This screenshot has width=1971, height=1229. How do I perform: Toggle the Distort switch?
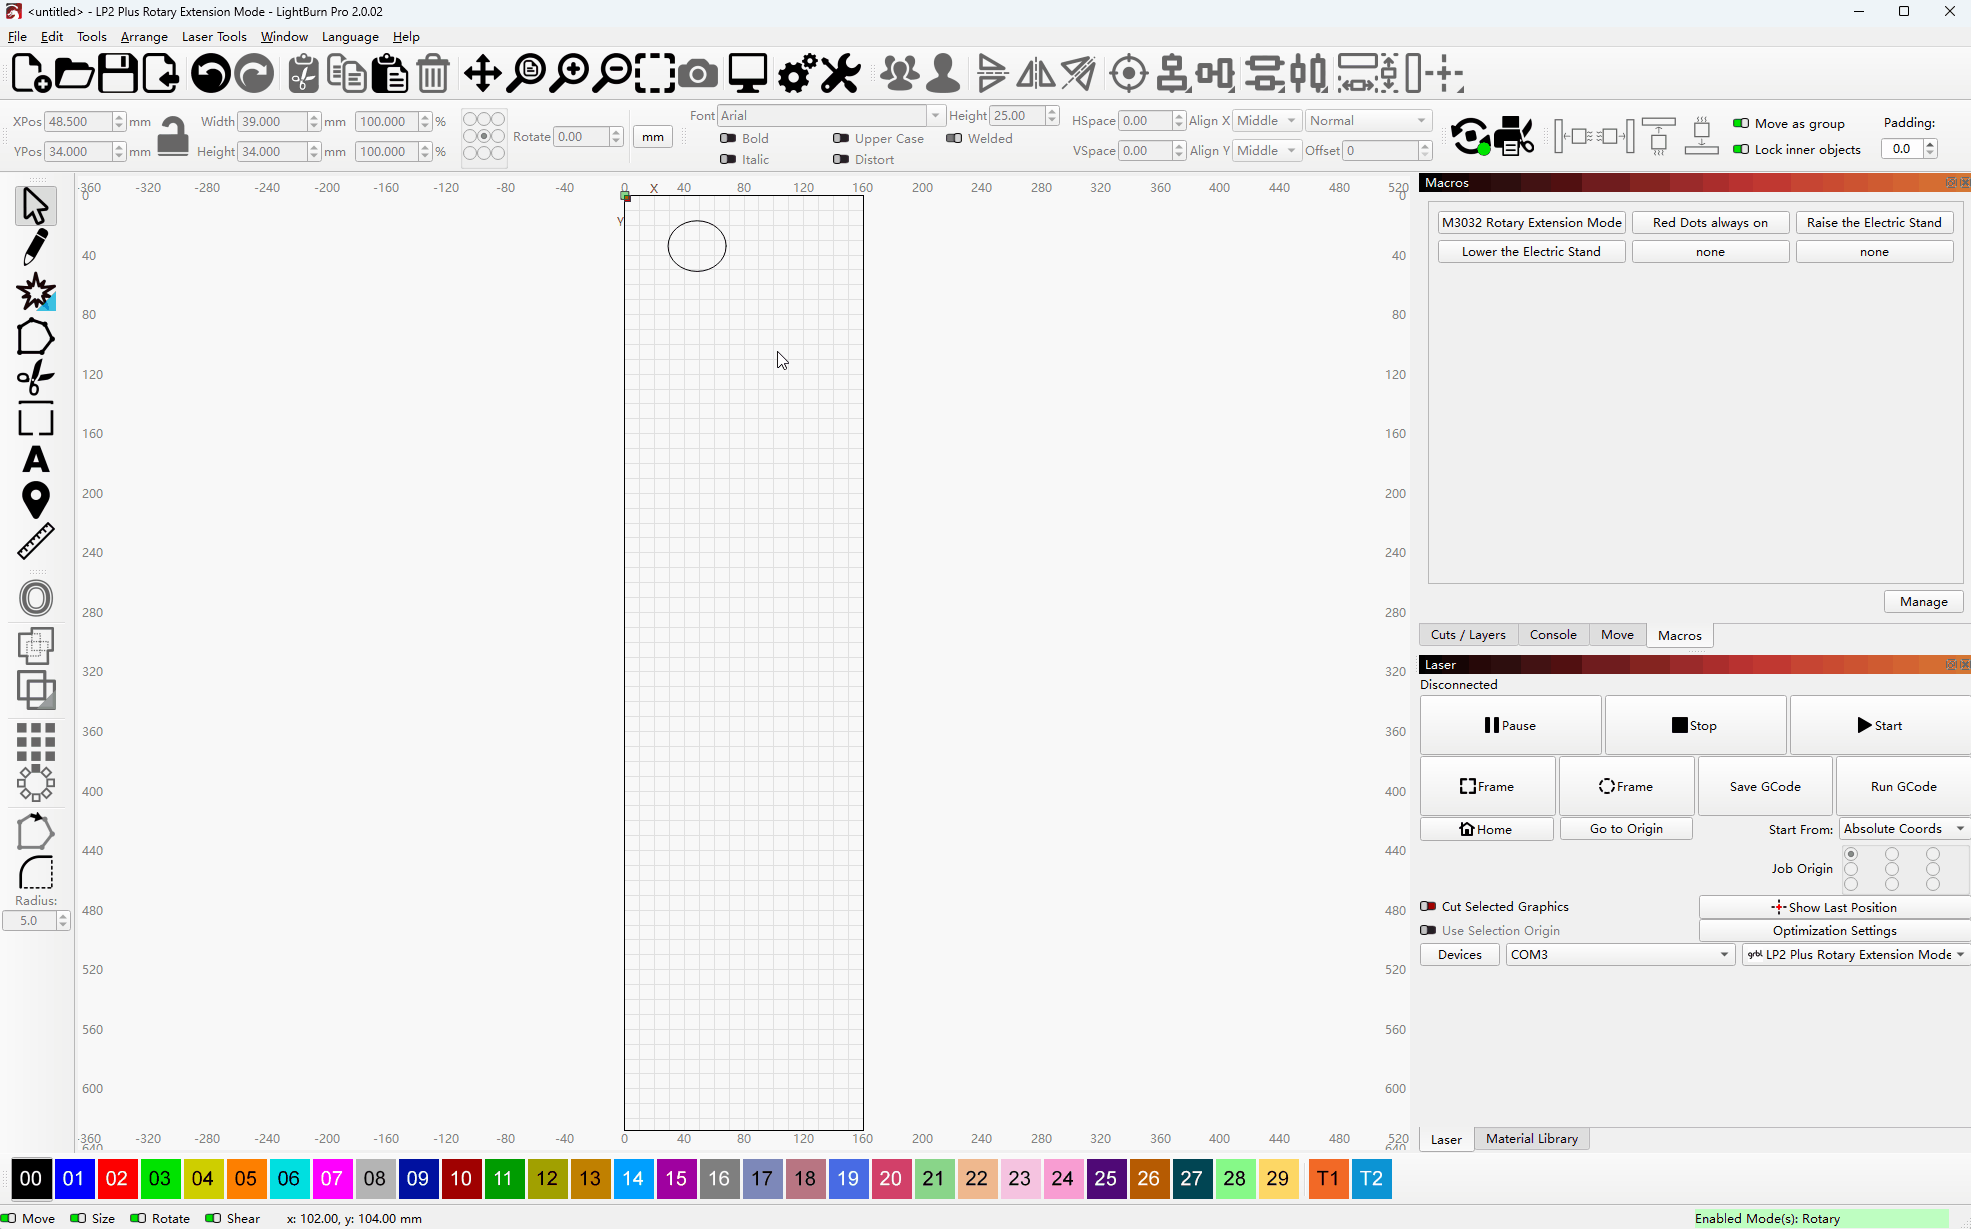click(841, 159)
